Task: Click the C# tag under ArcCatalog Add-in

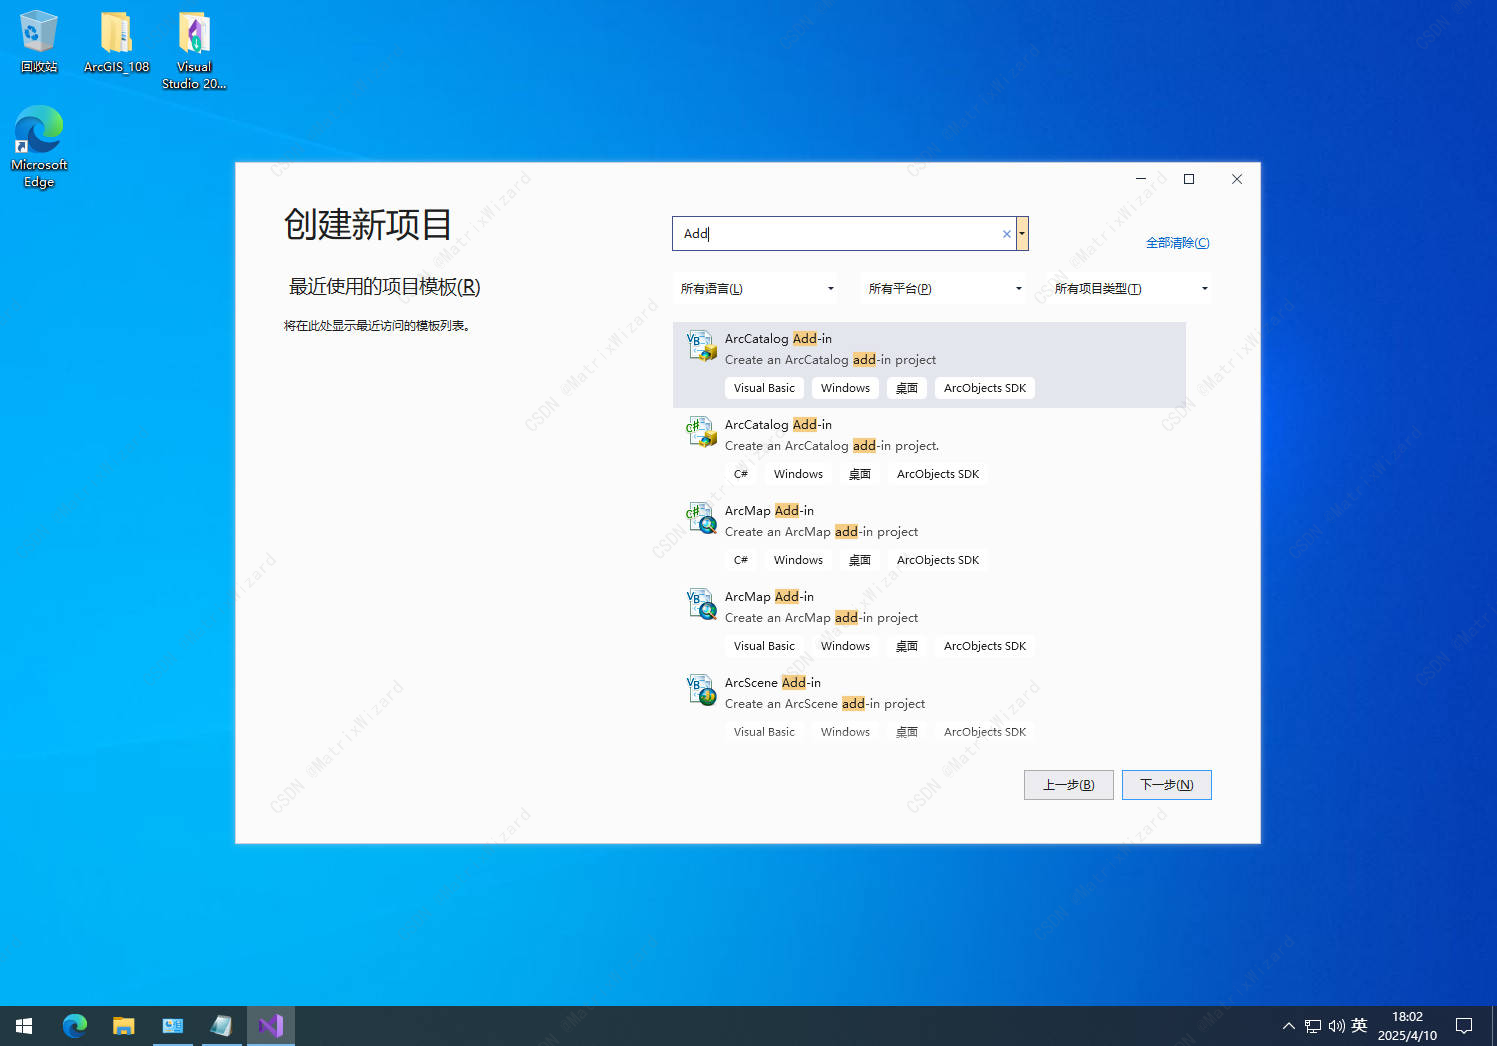Action: pos(741,474)
